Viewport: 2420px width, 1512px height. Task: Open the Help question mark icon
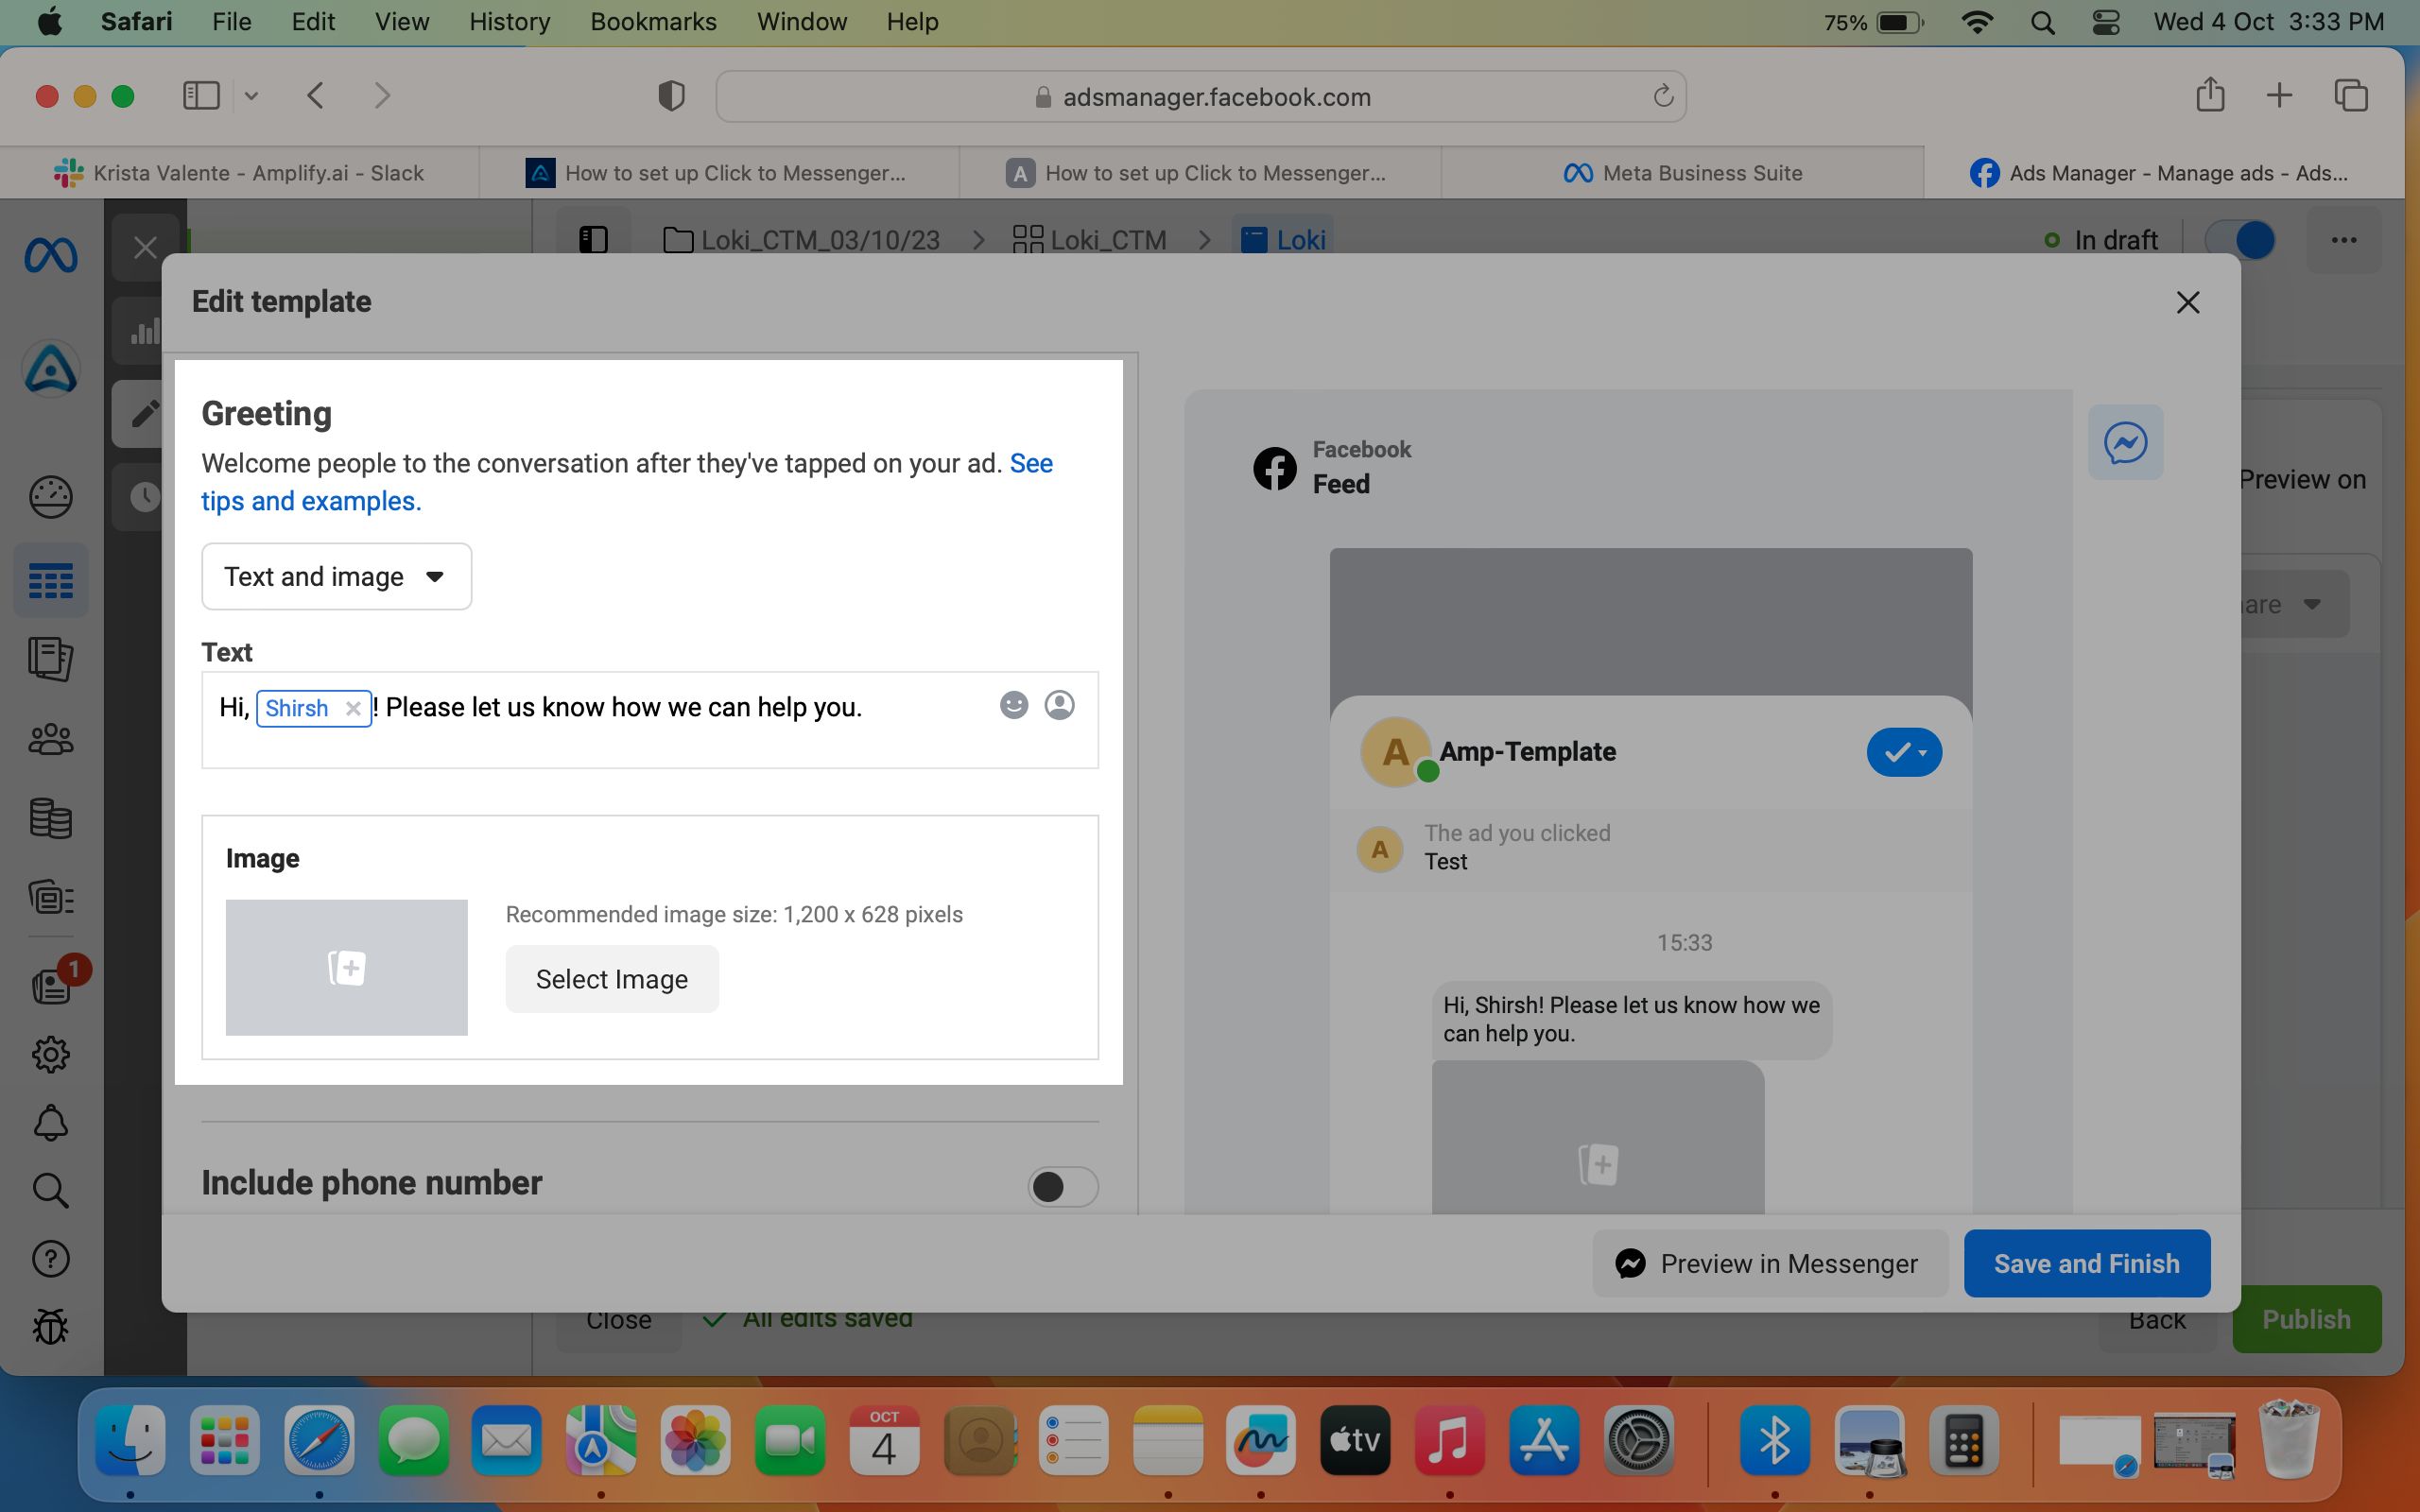coord(51,1259)
